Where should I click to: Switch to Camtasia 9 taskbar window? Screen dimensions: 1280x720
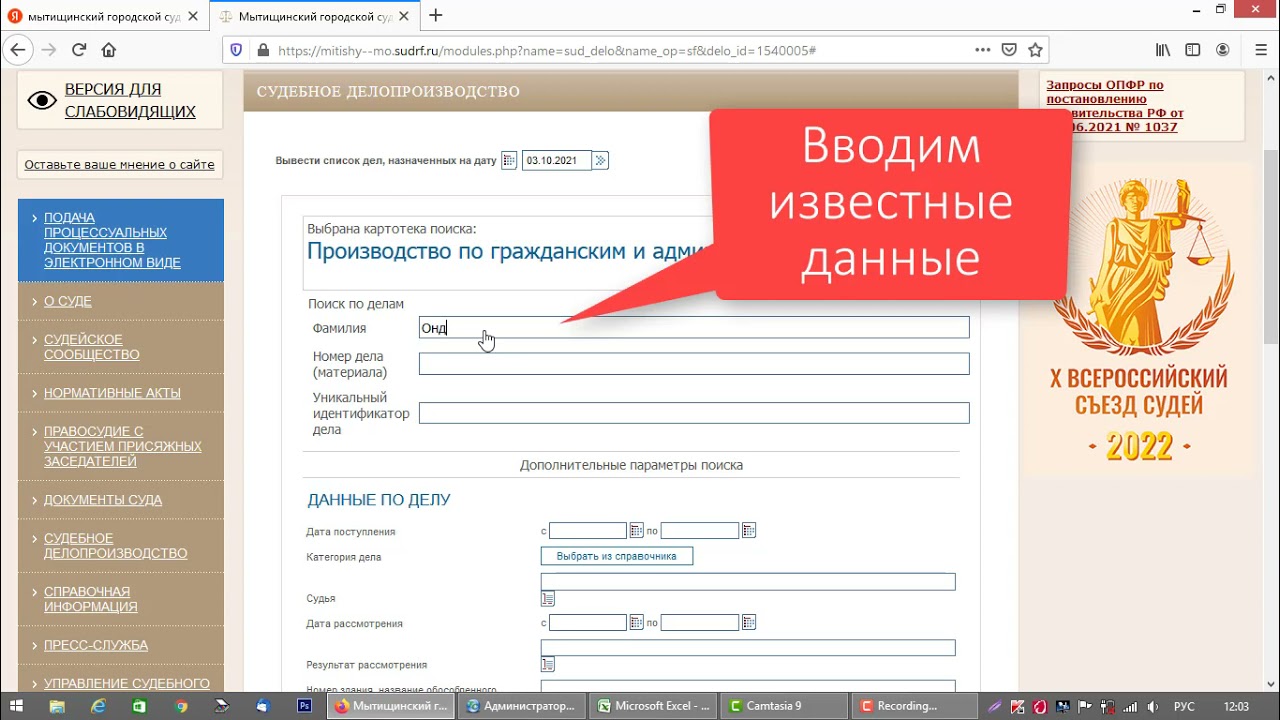pyautogui.click(x=783, y=706)
